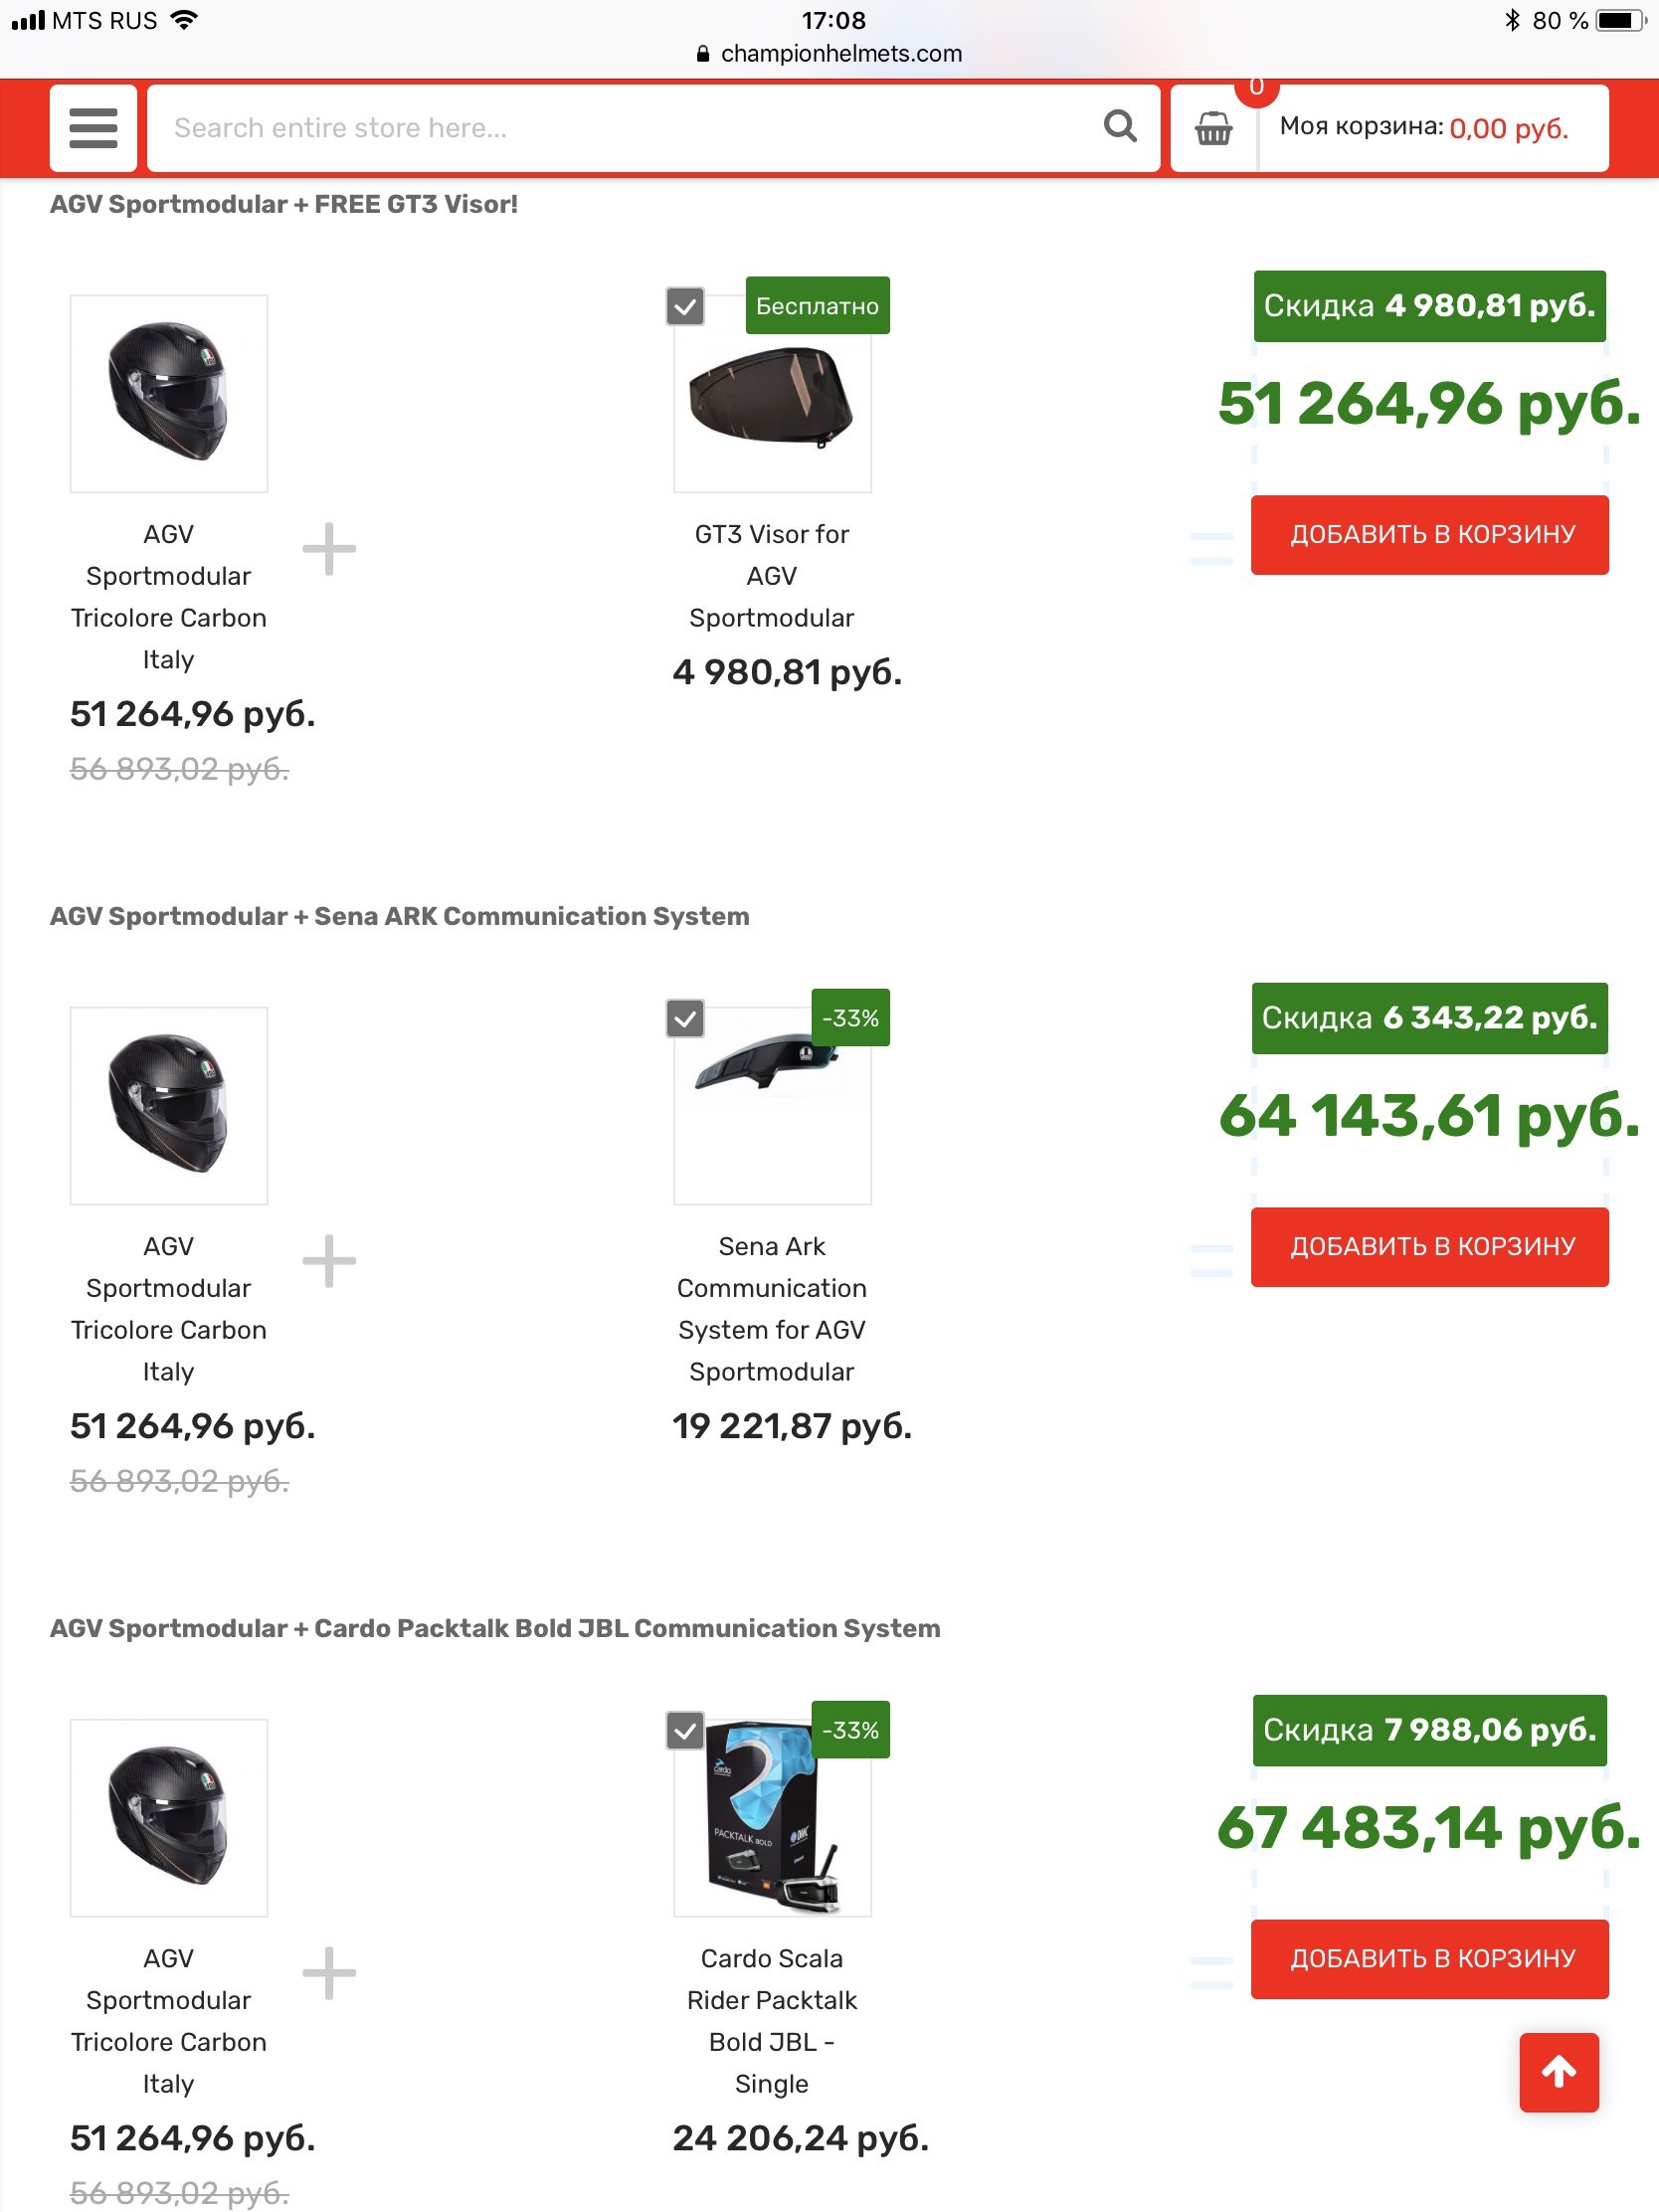Viewport: 1659px width, 2212px height.
Task: Uncheck the GT3 Visor bundle checkbox
Action: pos(685,307)
